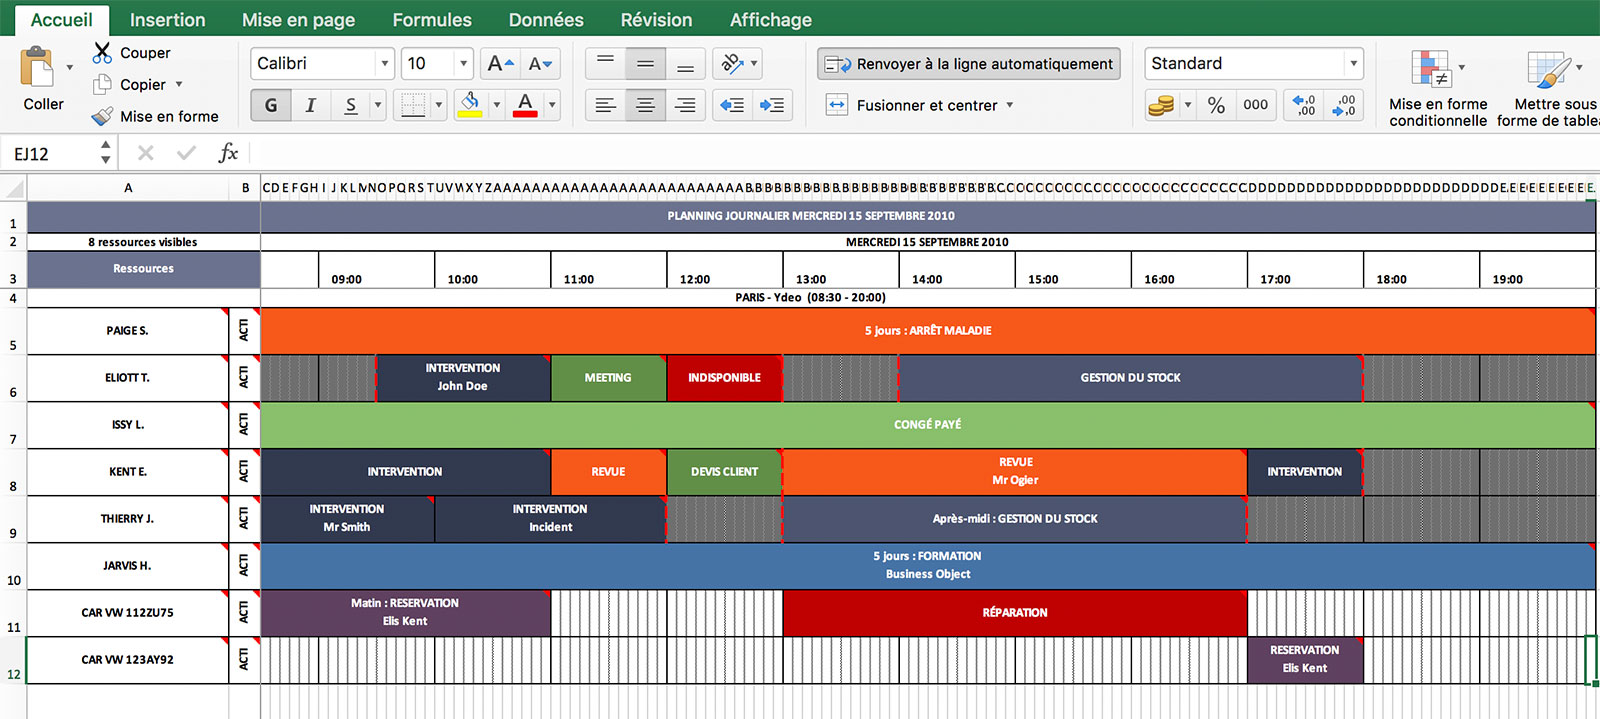Toggle bold formatting G button
Viewport: 1600px width, 719px height.
tap(271, 105)
